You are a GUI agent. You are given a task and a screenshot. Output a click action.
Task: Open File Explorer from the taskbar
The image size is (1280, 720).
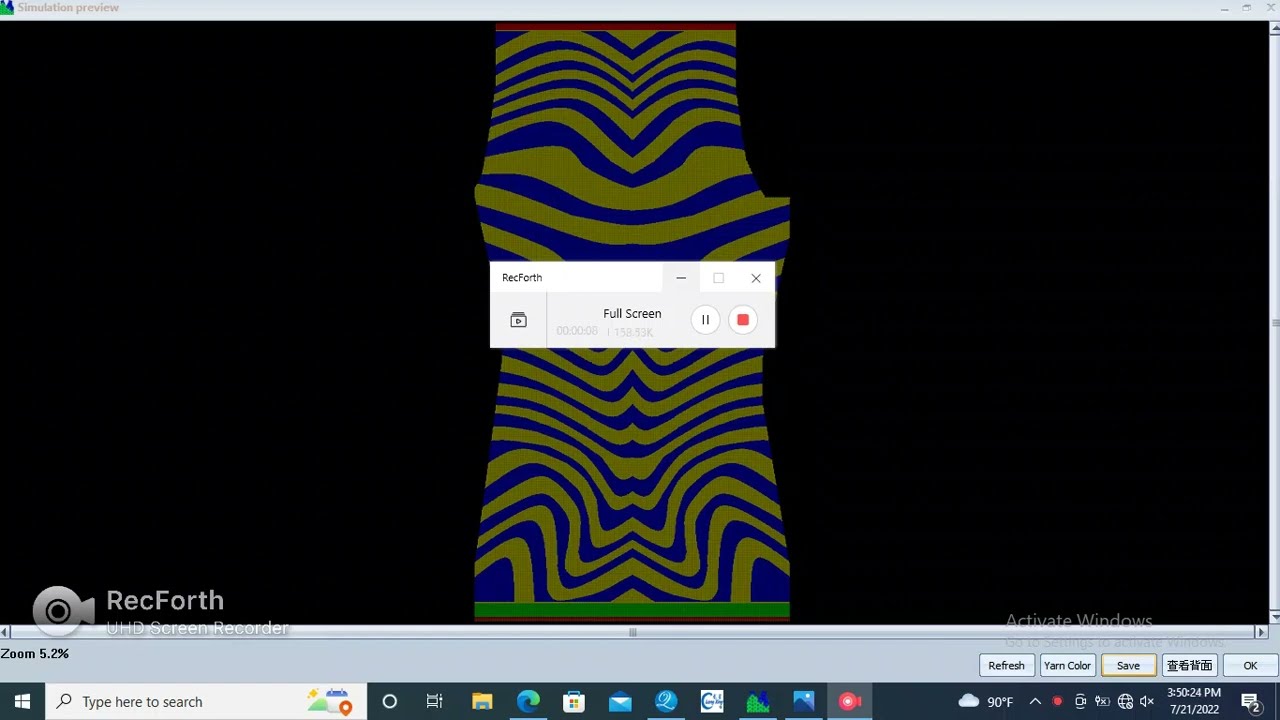point(482,702)
